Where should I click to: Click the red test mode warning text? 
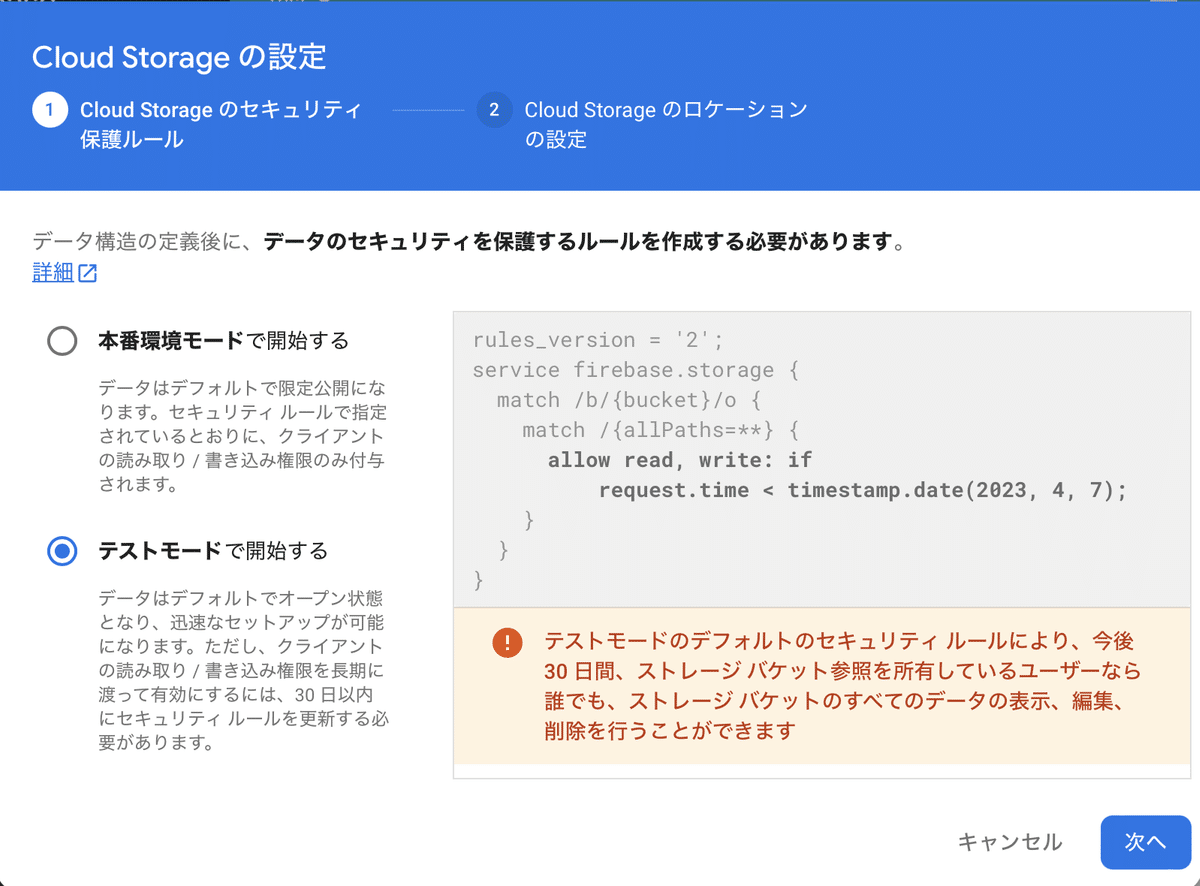(842, 685)
